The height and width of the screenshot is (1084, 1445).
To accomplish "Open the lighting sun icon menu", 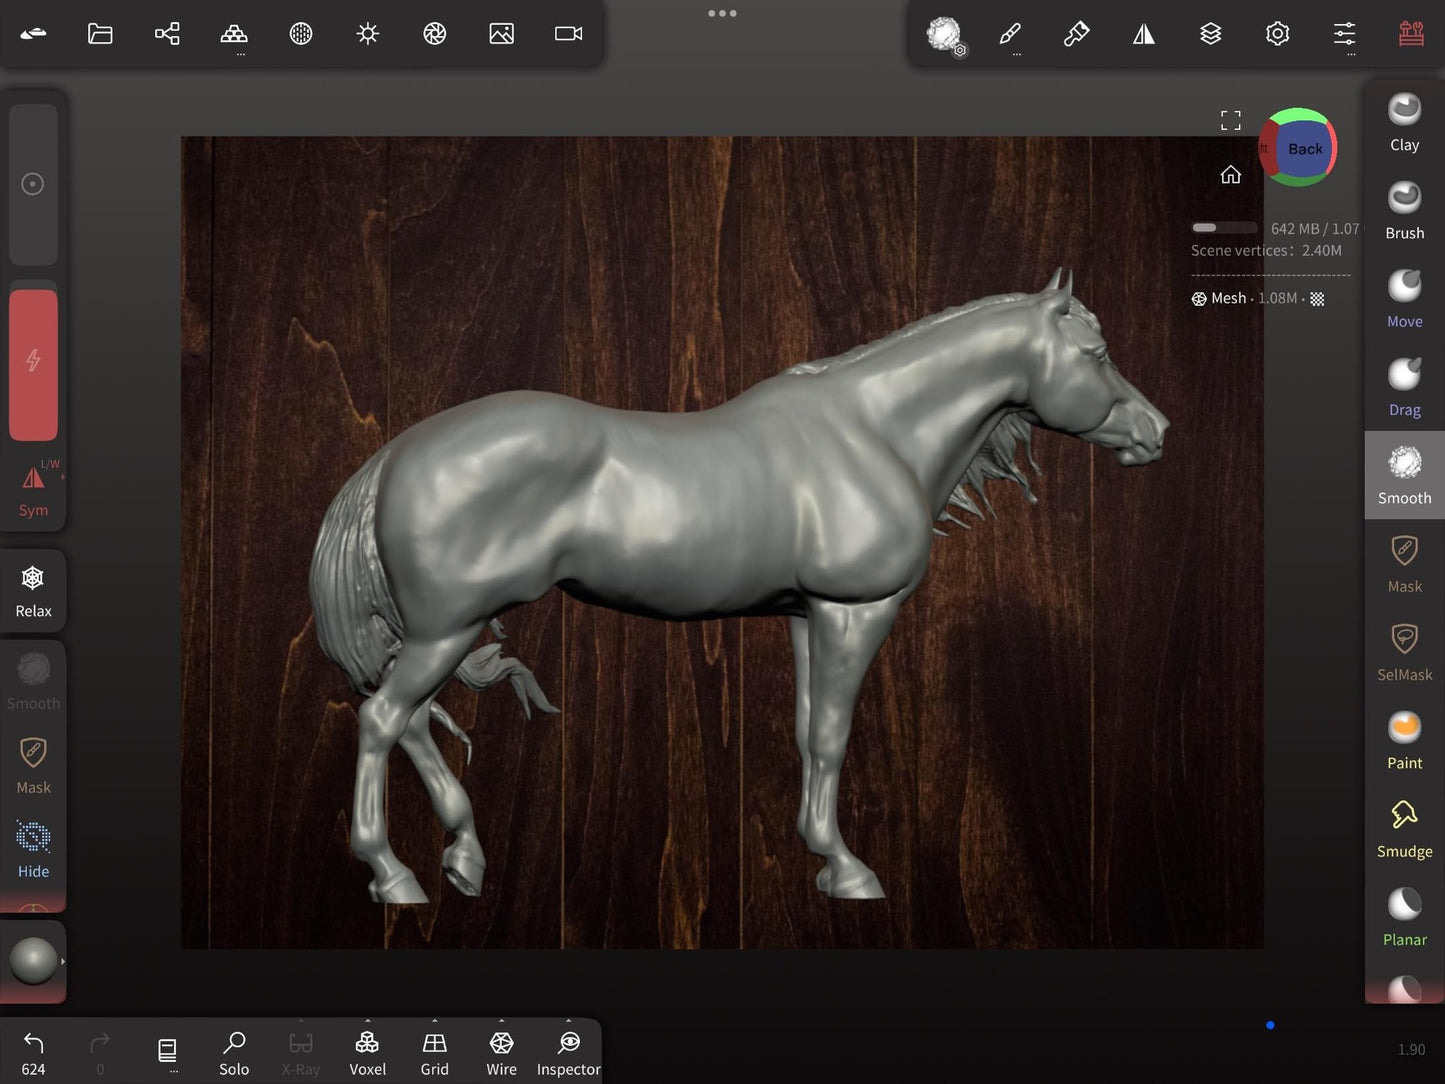I will click(367, 34).
